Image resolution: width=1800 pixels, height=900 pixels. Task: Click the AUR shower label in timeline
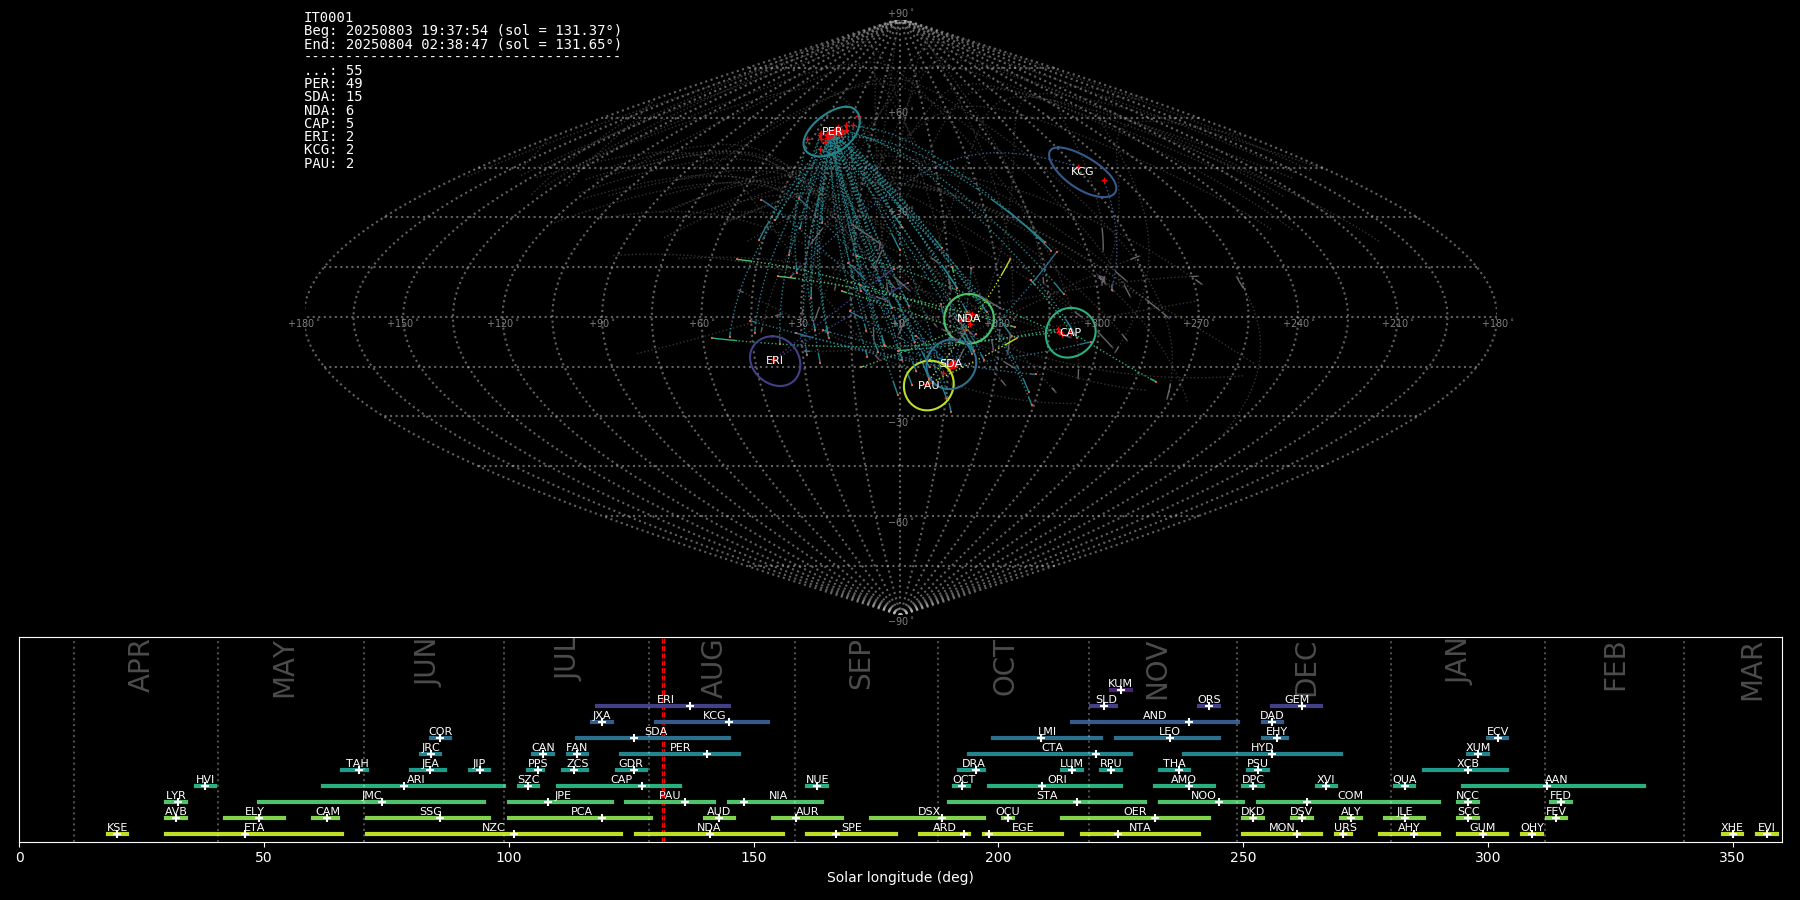[807, 812]
